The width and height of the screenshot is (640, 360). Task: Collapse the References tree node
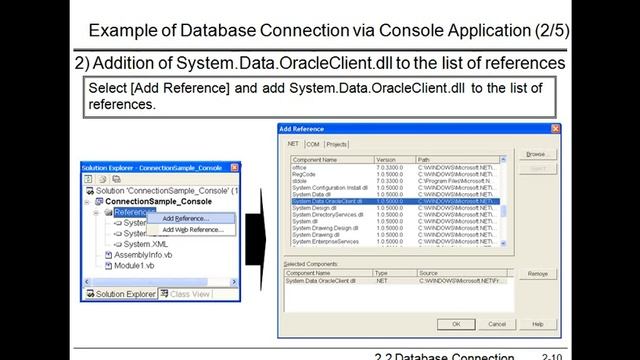(x=96, y=213)
